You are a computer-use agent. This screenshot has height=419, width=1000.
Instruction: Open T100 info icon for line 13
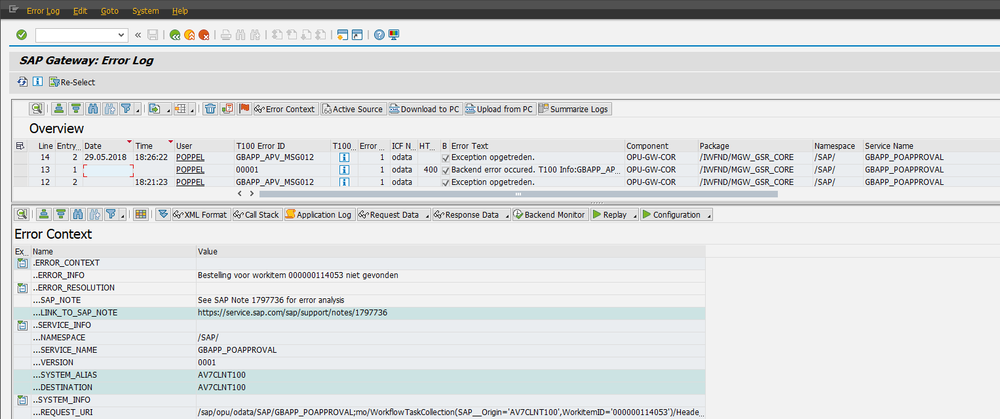click(344, 170)
